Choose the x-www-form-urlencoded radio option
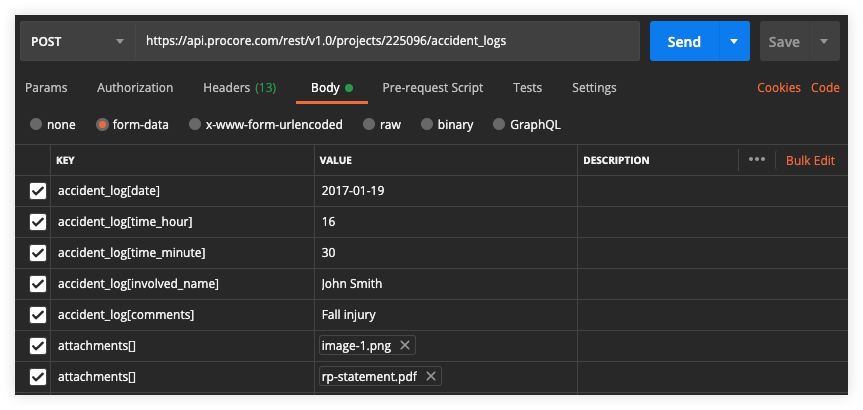The image size is (863, 410). tap(266, 125)
